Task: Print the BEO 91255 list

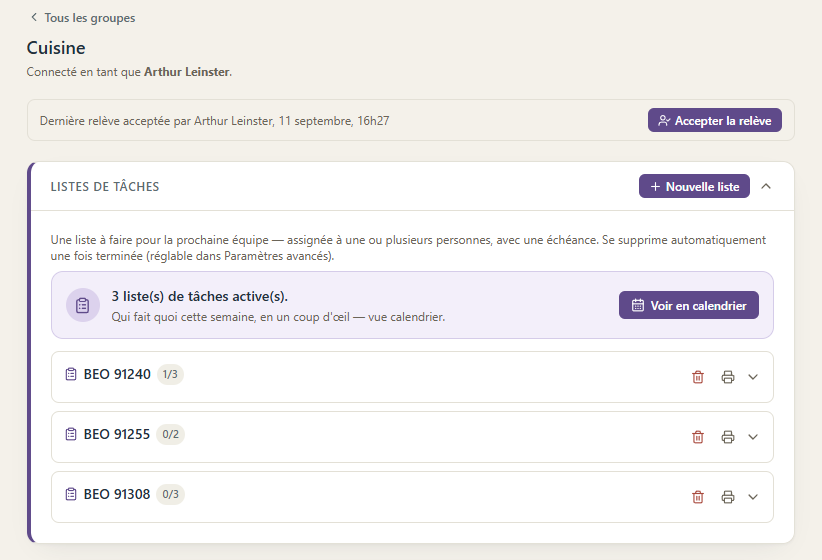Action: [x=728, y=437]
